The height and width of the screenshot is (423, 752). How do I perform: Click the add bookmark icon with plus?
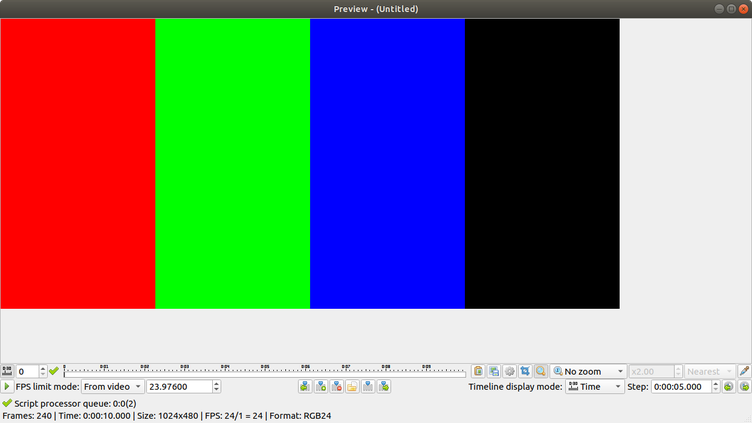point(321,387)
